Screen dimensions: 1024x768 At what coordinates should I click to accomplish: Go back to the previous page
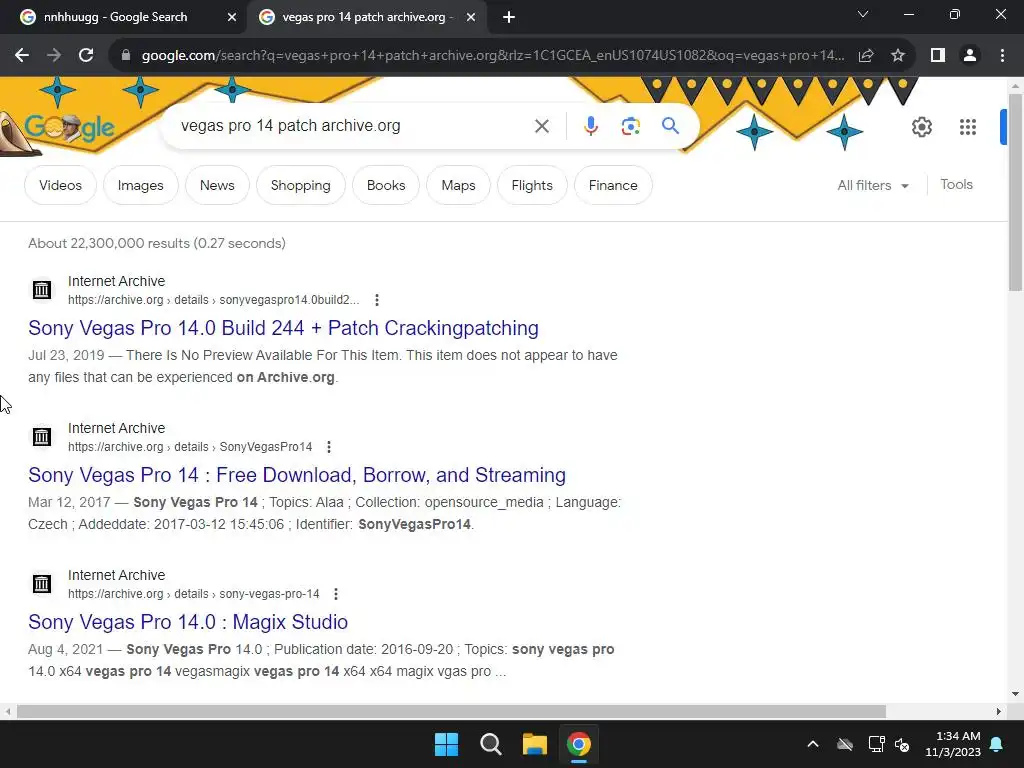[x=22, y=56]
